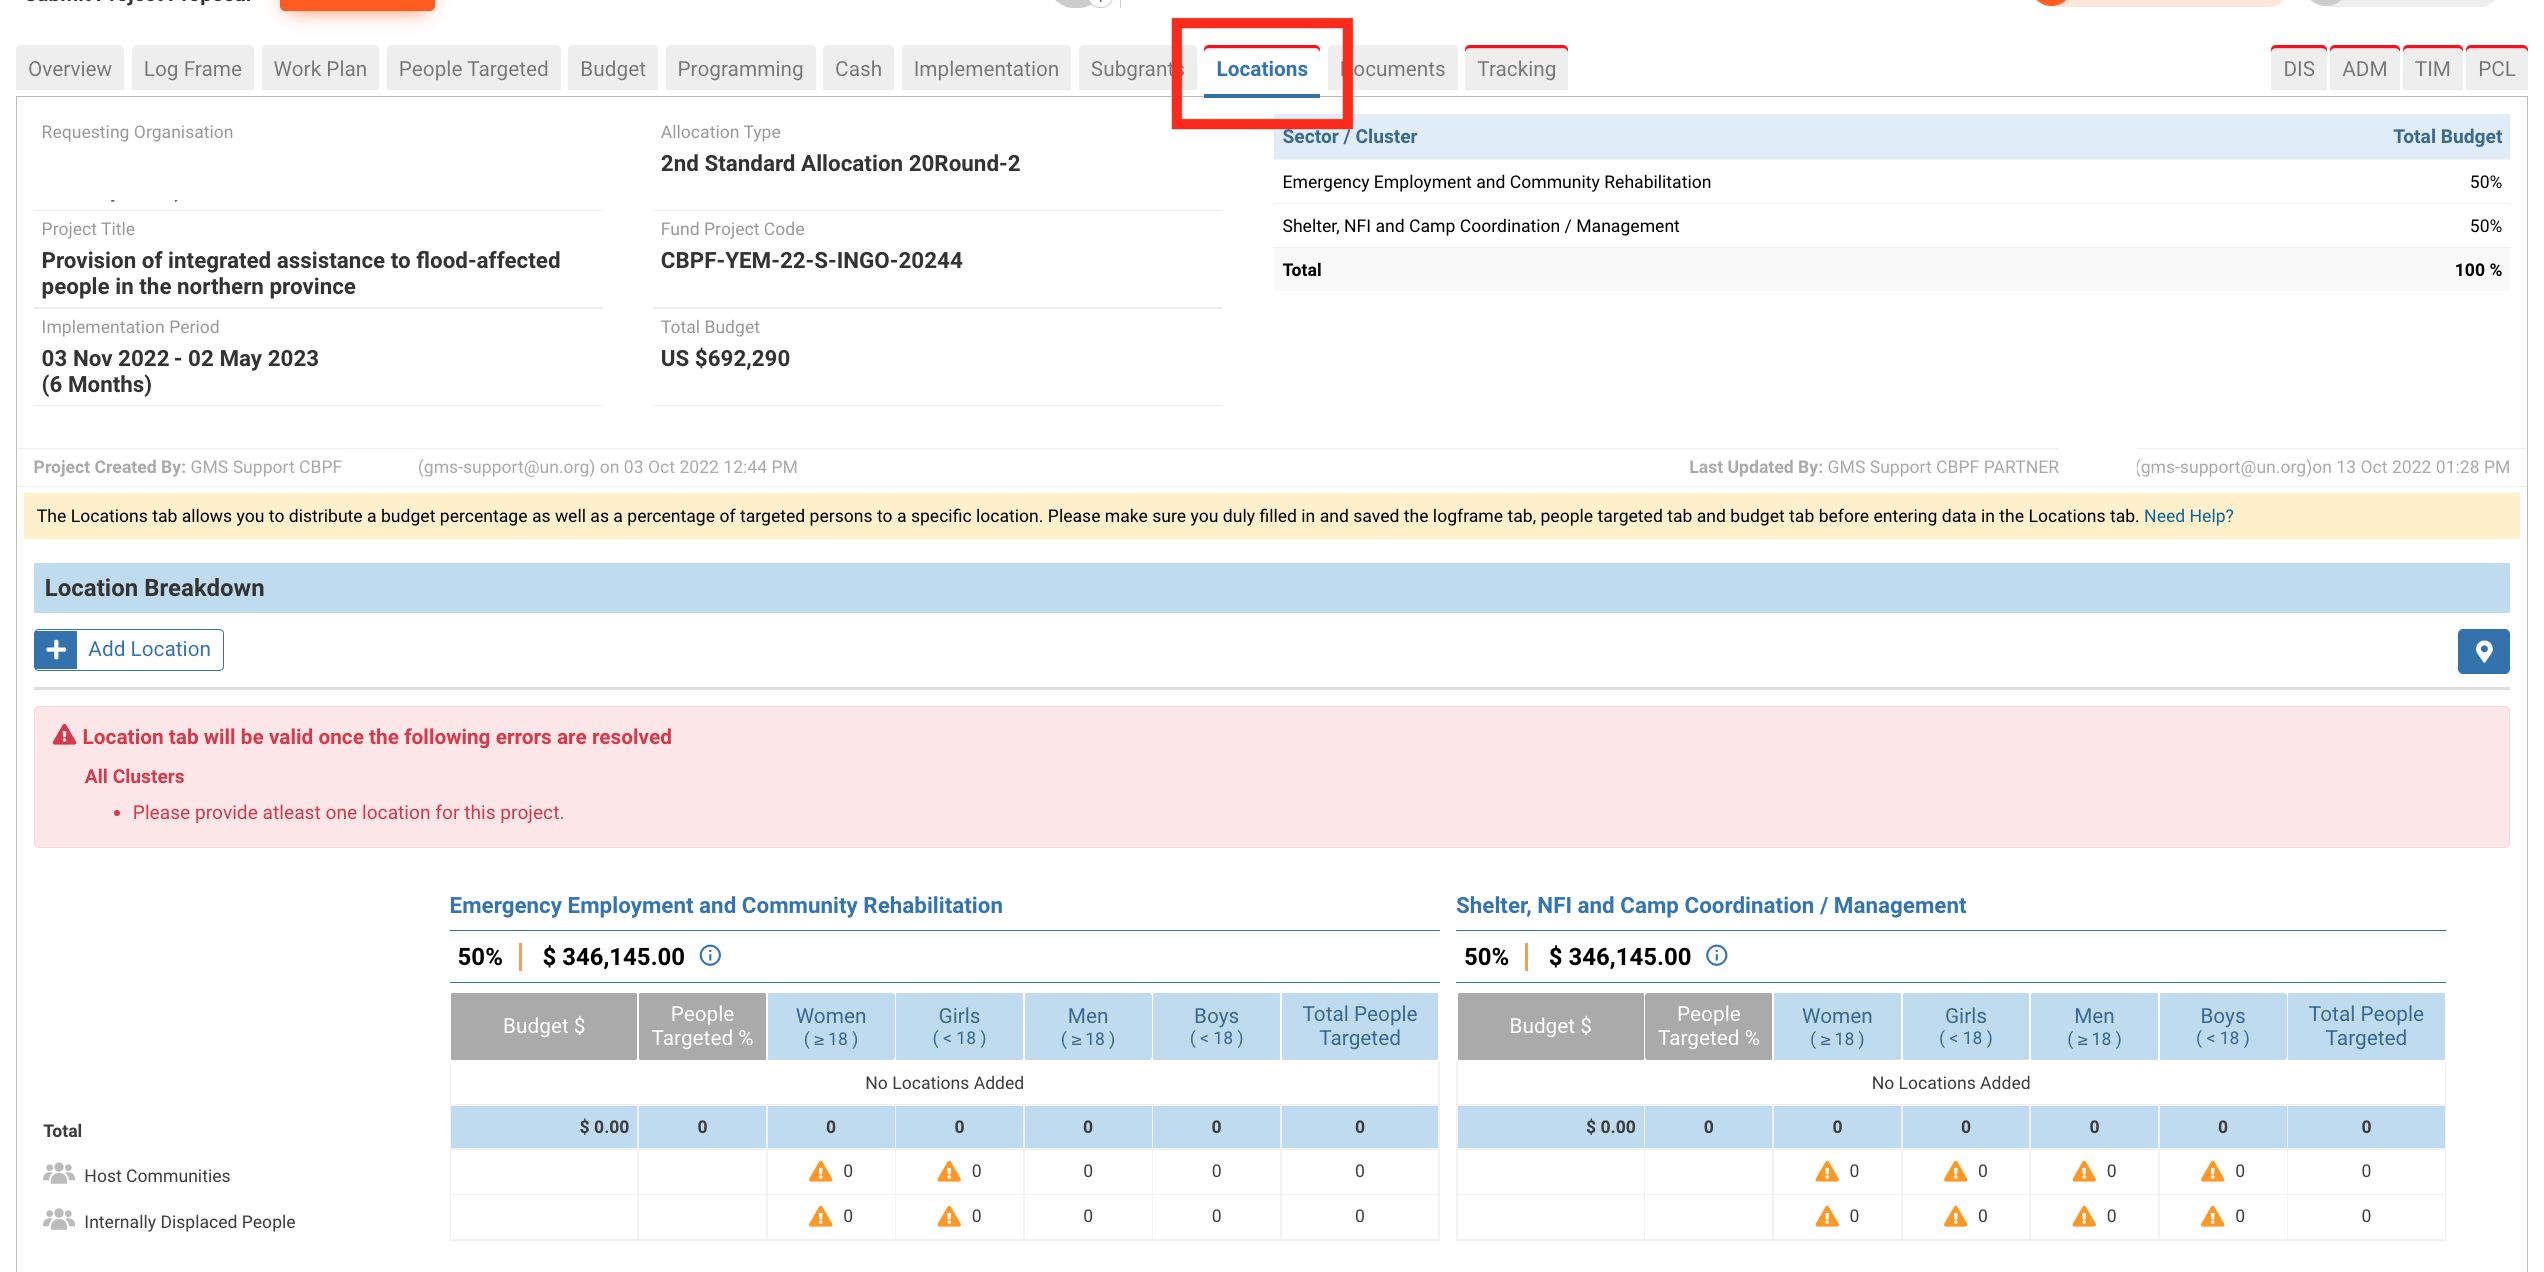Click the 'Please provide atleast one location' error message

pos(348,812)
